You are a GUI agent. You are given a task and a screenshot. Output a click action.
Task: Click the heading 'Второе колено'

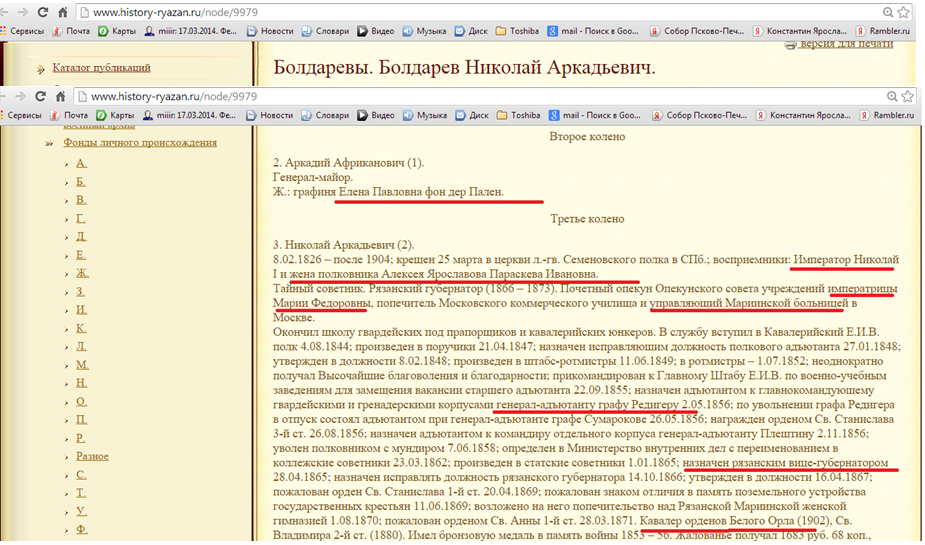(587, 137)
